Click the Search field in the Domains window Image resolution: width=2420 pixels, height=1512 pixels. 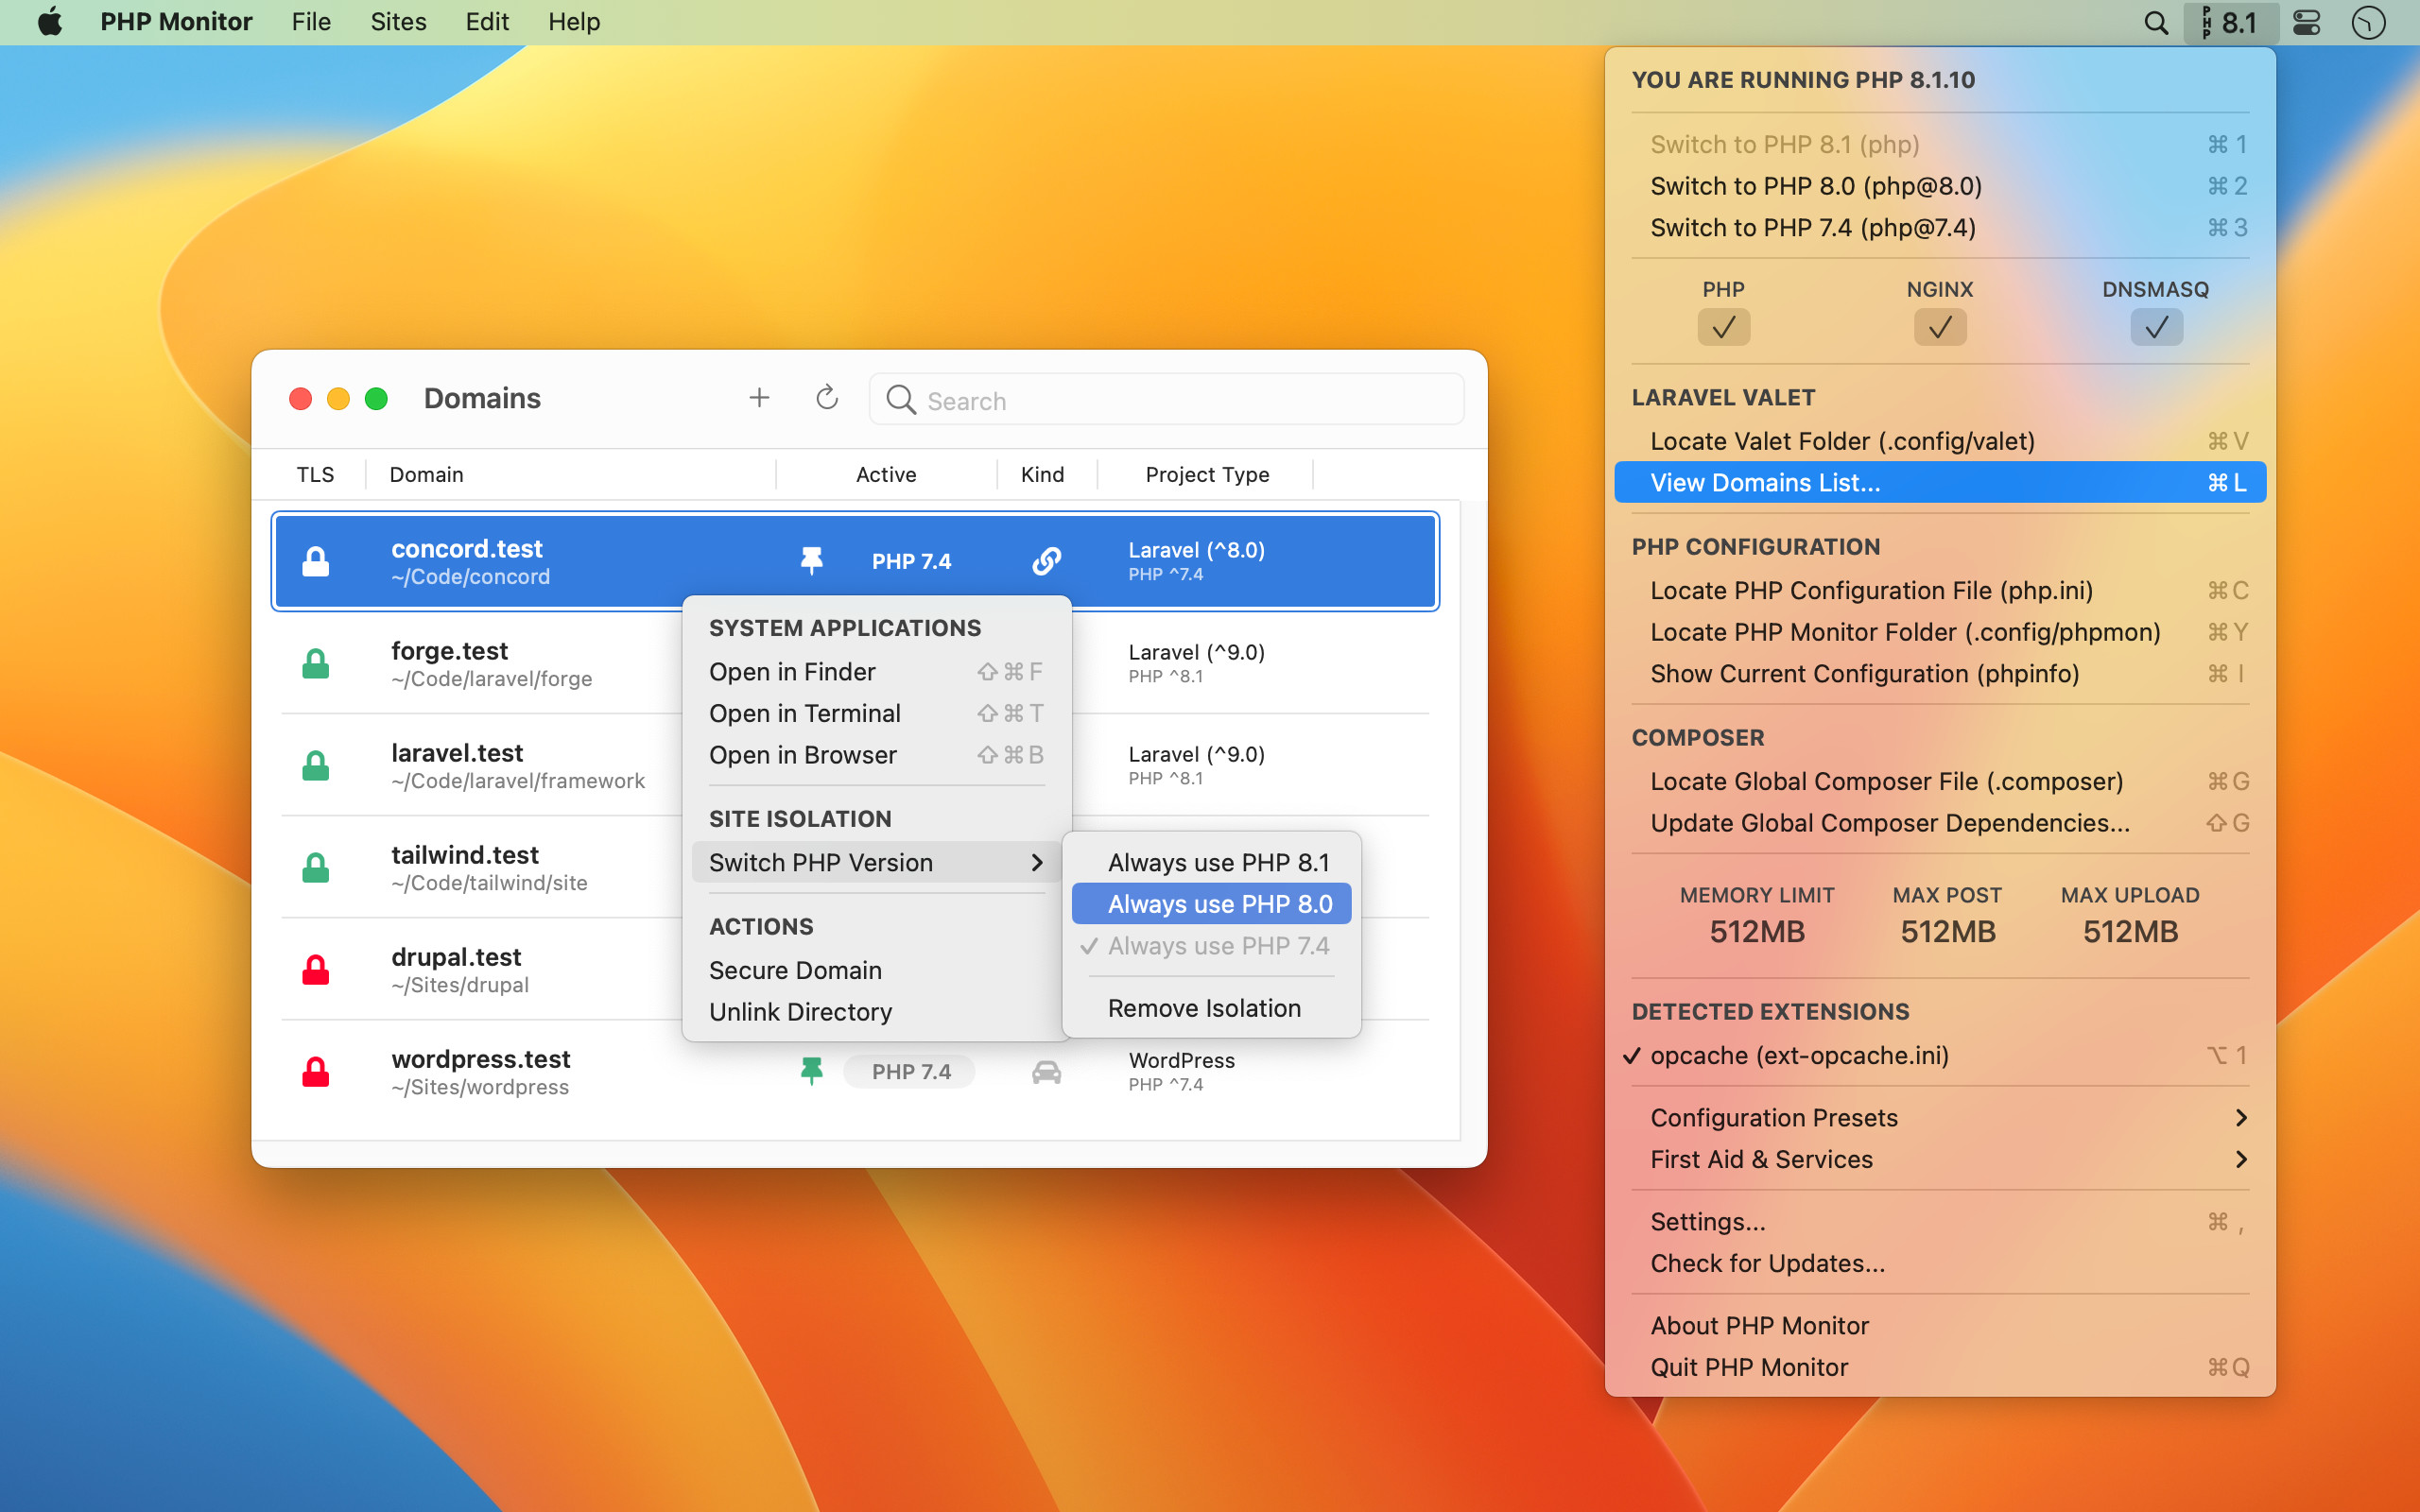(x=1165, y=400)
